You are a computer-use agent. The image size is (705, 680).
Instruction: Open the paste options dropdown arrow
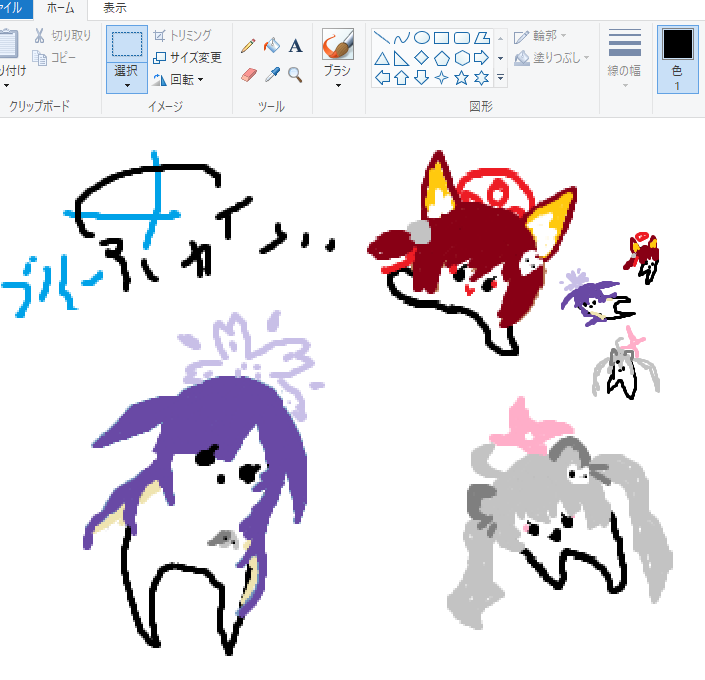click(x=6, y=85)
